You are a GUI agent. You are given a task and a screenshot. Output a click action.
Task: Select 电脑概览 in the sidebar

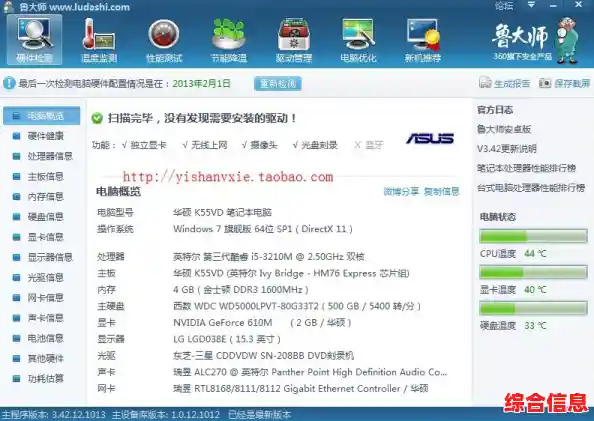click(x=42, y=116)
